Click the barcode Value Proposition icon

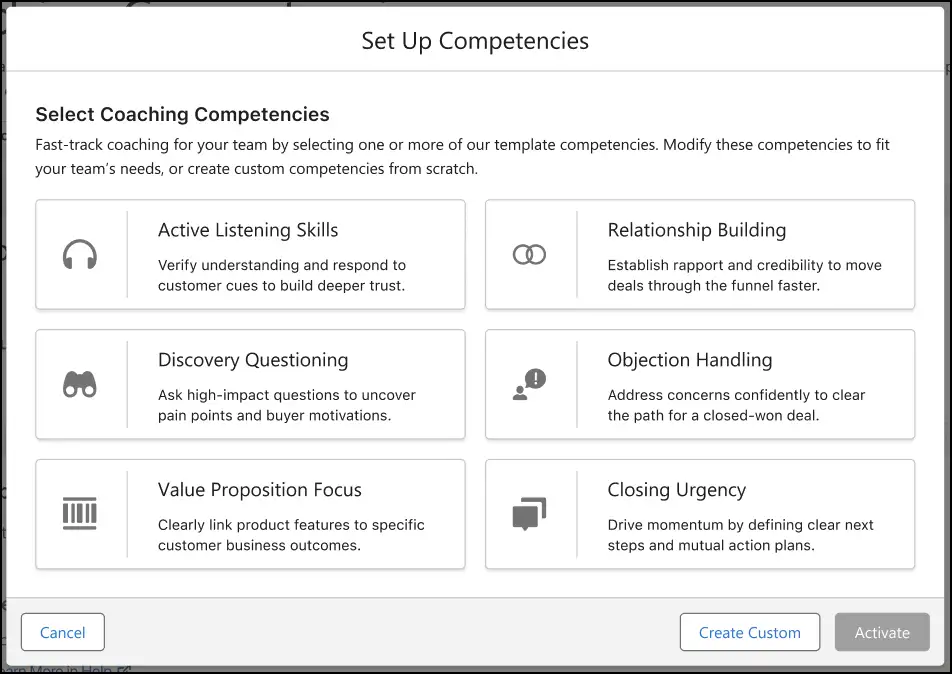click(80, 514)
